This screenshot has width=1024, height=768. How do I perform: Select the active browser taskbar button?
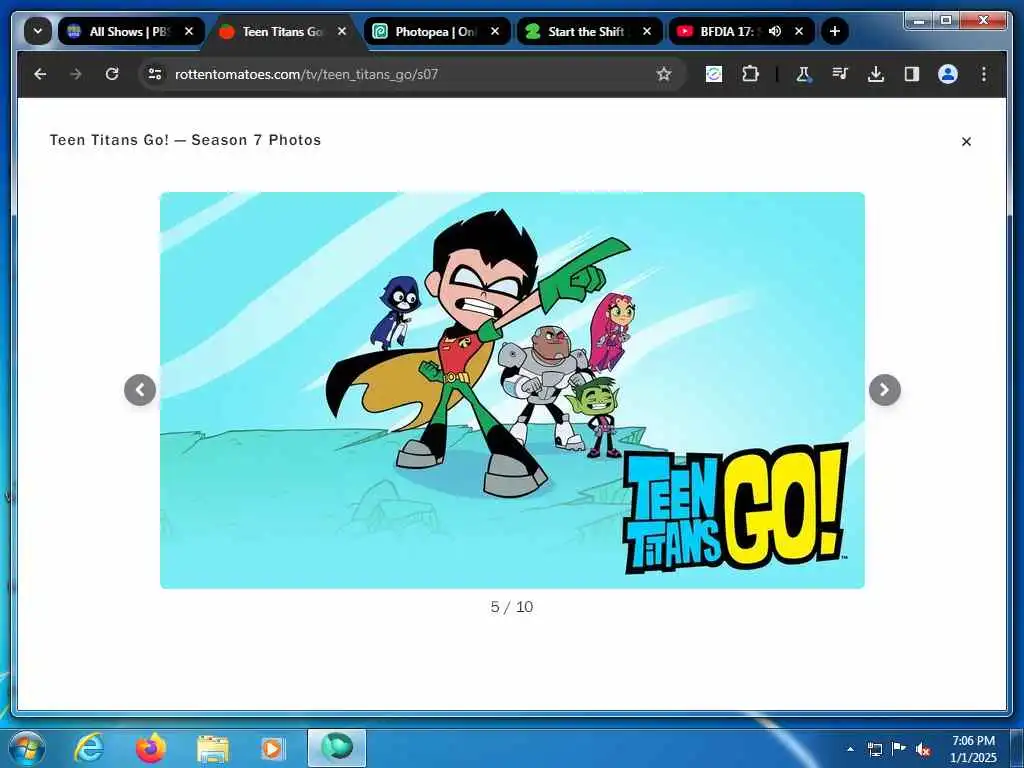[336, 748]
